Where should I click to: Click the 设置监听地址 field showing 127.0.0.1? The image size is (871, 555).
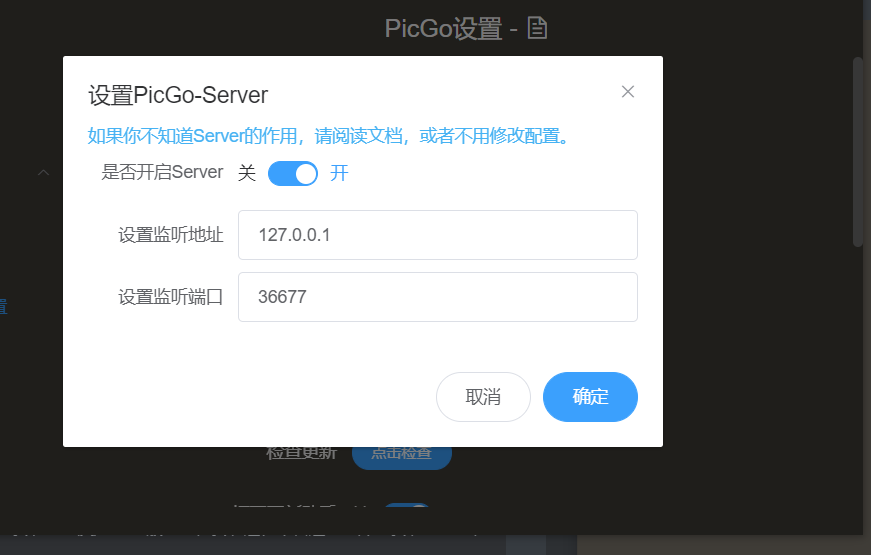coord(437,235)
